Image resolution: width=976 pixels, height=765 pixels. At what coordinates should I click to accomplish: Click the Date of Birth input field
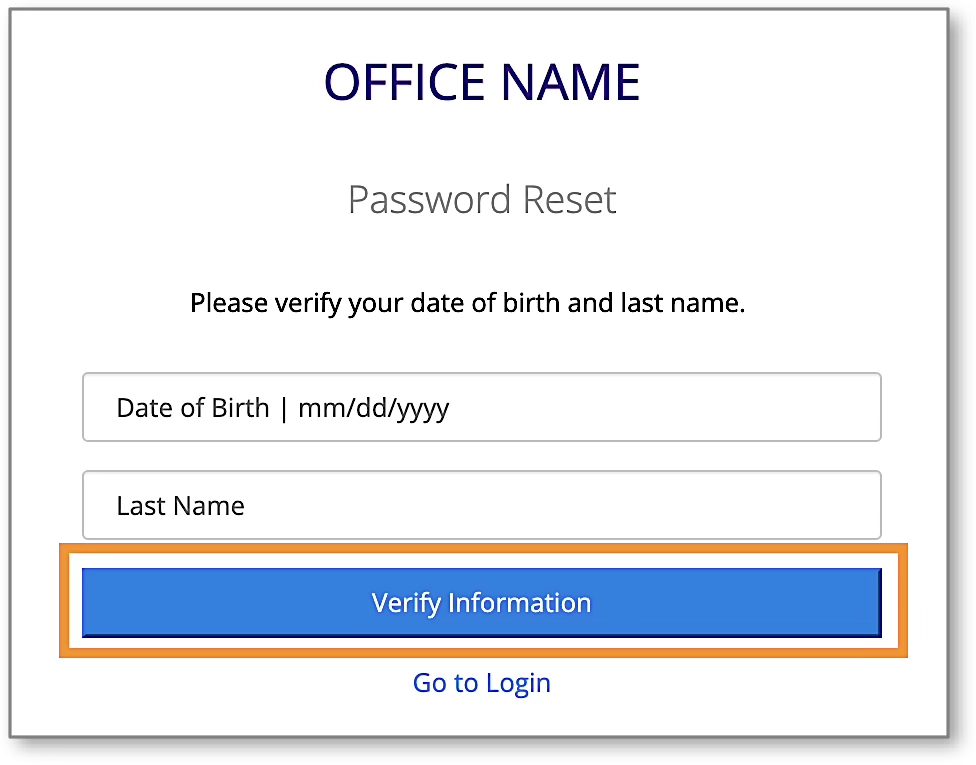pos(481,407)
